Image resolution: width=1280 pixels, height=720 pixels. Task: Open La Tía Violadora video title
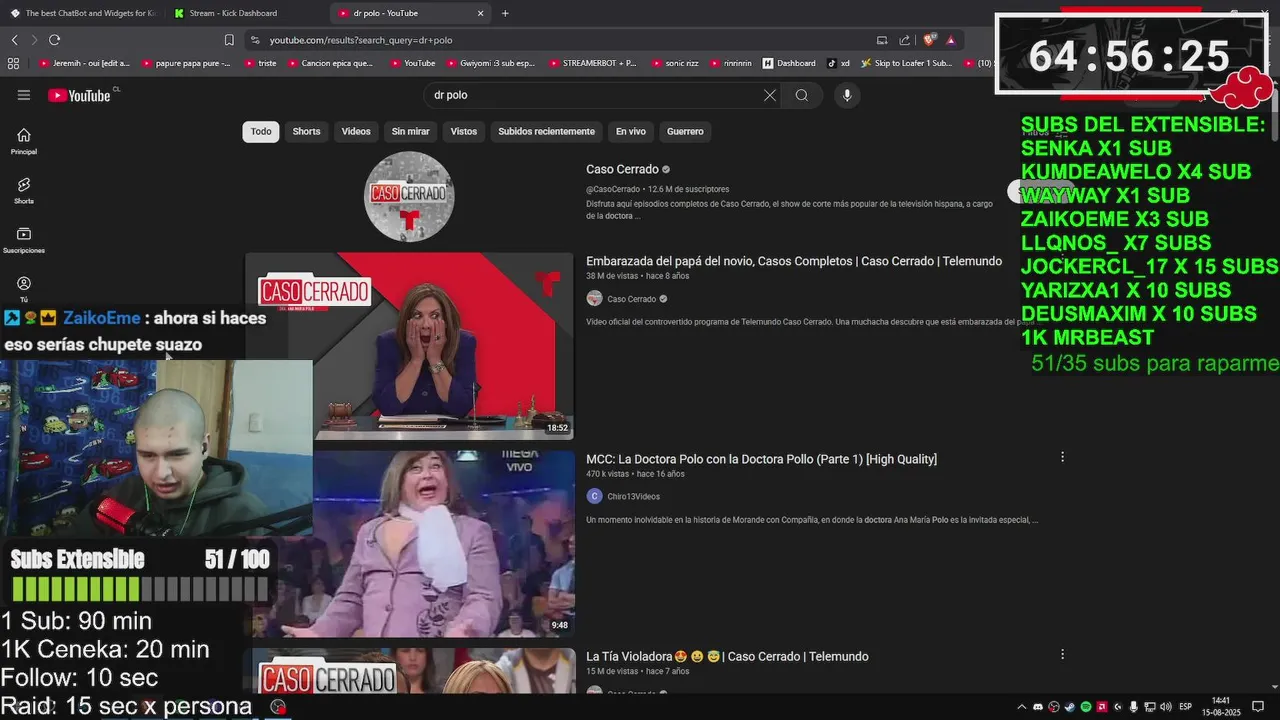[727, 656]
